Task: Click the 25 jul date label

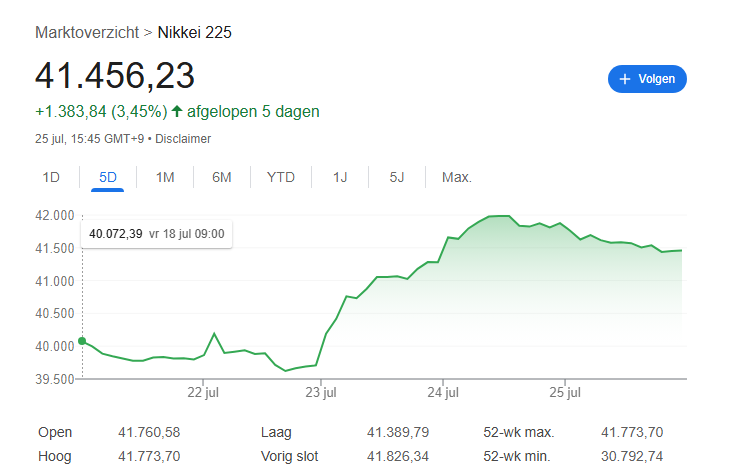Action: point(565,393)
